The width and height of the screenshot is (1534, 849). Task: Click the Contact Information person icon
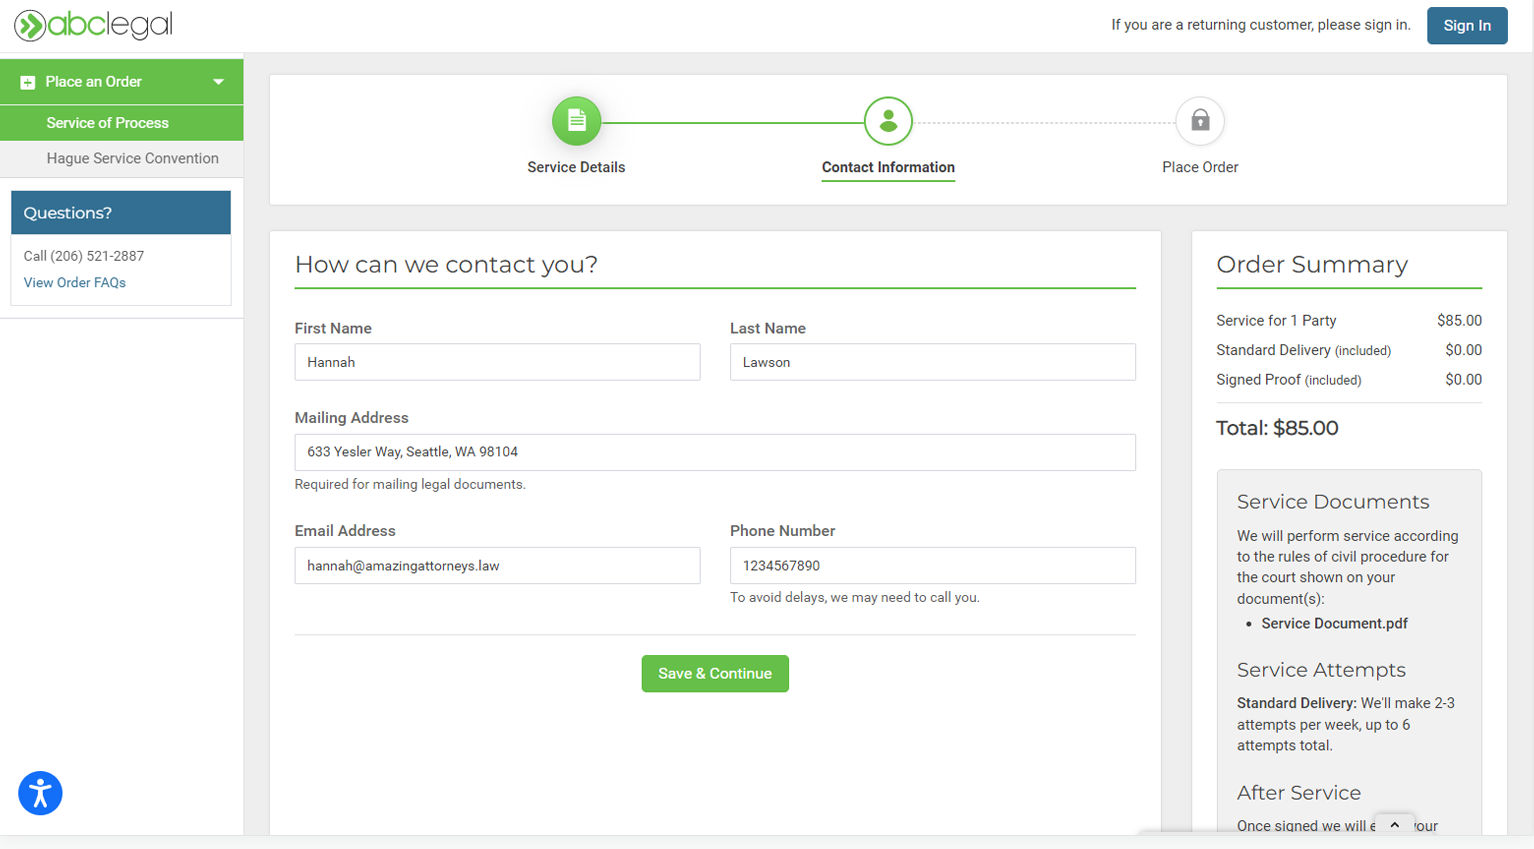[x=888, y=121]
